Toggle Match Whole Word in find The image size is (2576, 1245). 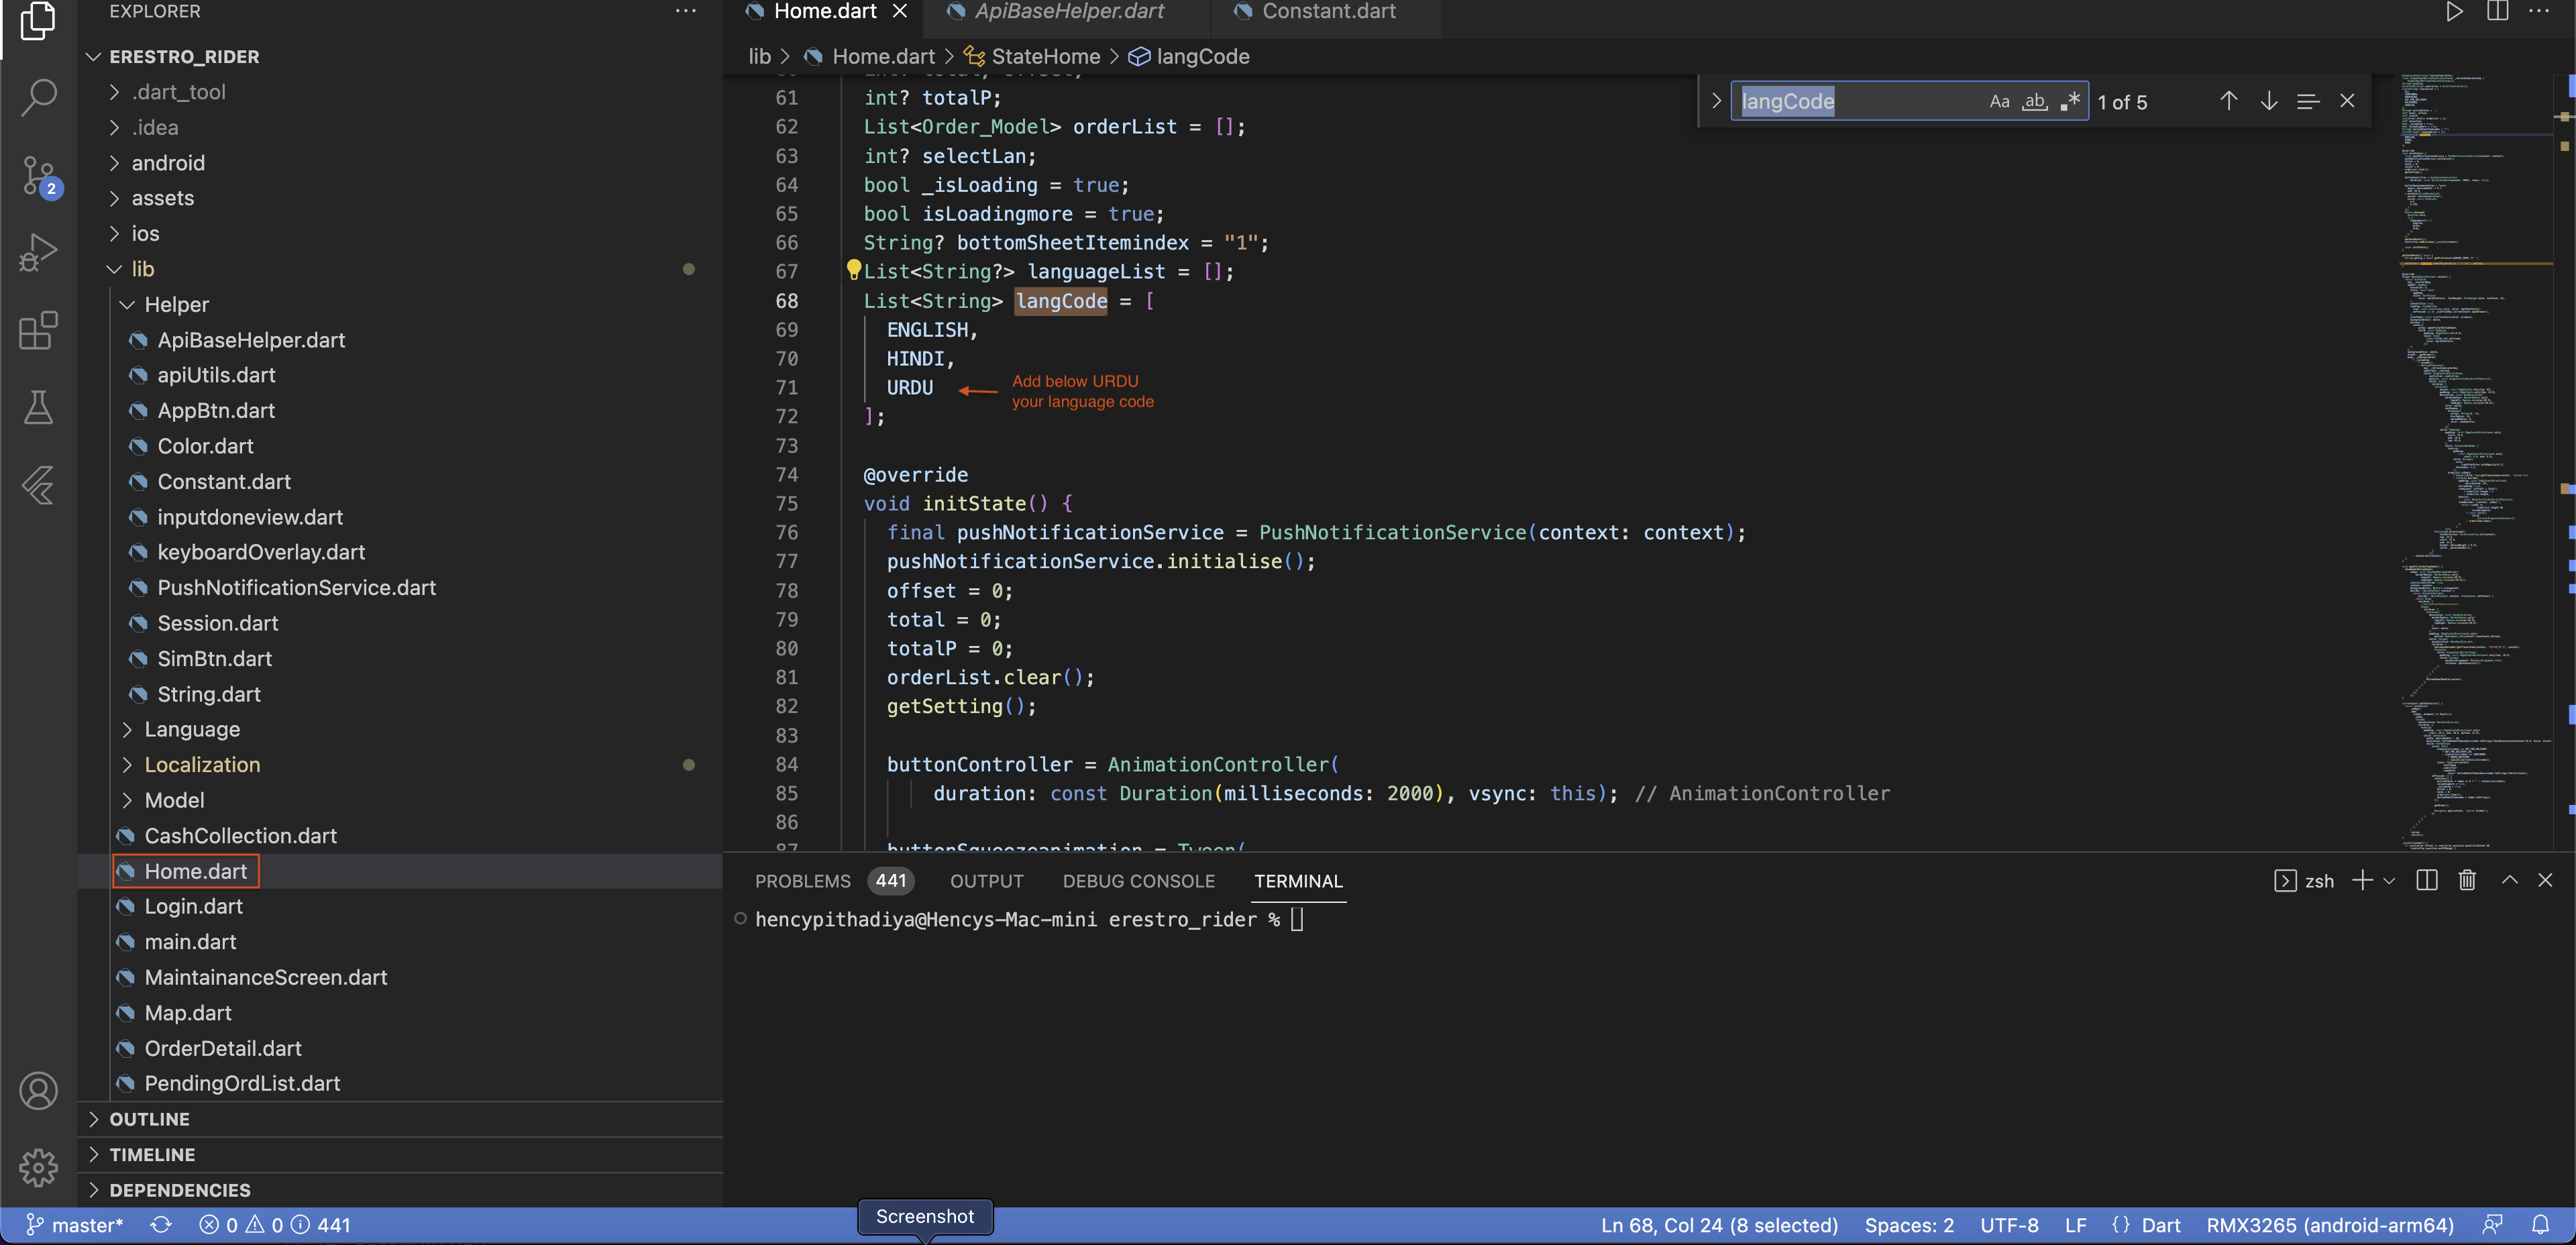pyautogui.click(x=2034, y=101)
